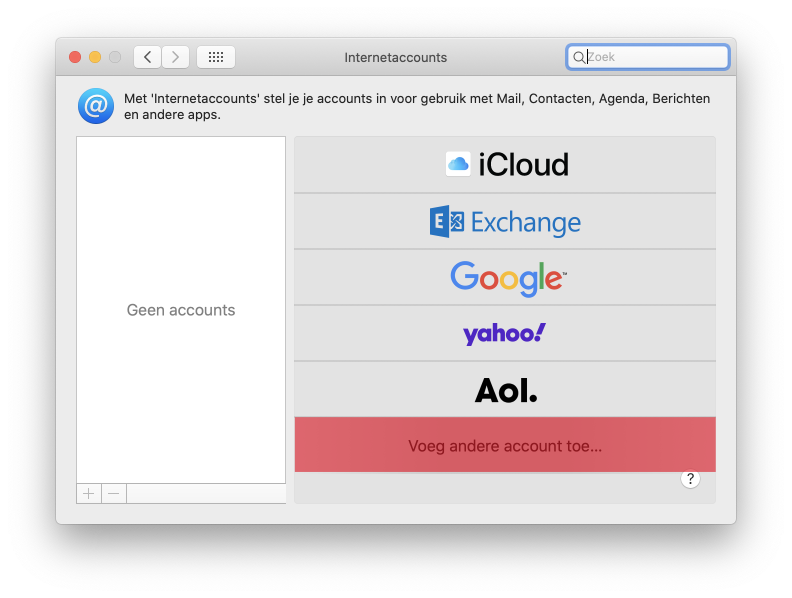The width and height of the screenshot is (792, 598).
Task: Go back with the left chevron
Action: coord(148,57)
